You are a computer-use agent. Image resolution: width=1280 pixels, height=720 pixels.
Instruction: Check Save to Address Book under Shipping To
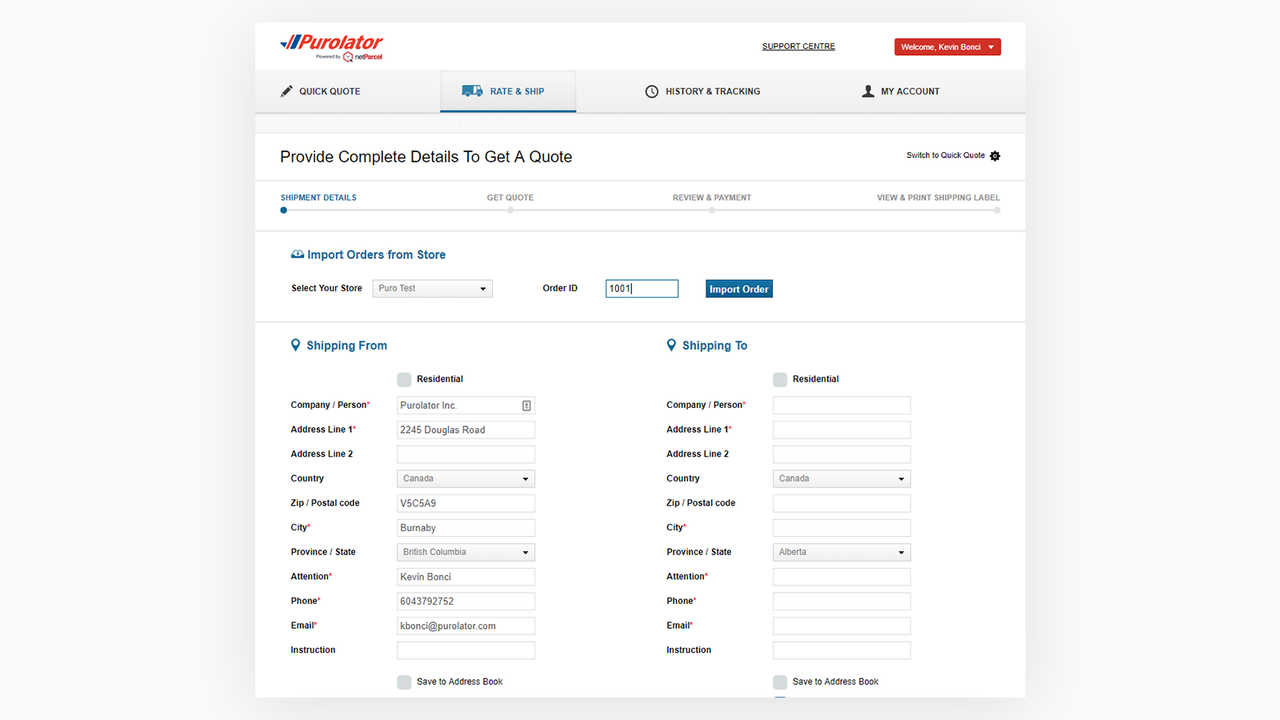coord(780,682)
